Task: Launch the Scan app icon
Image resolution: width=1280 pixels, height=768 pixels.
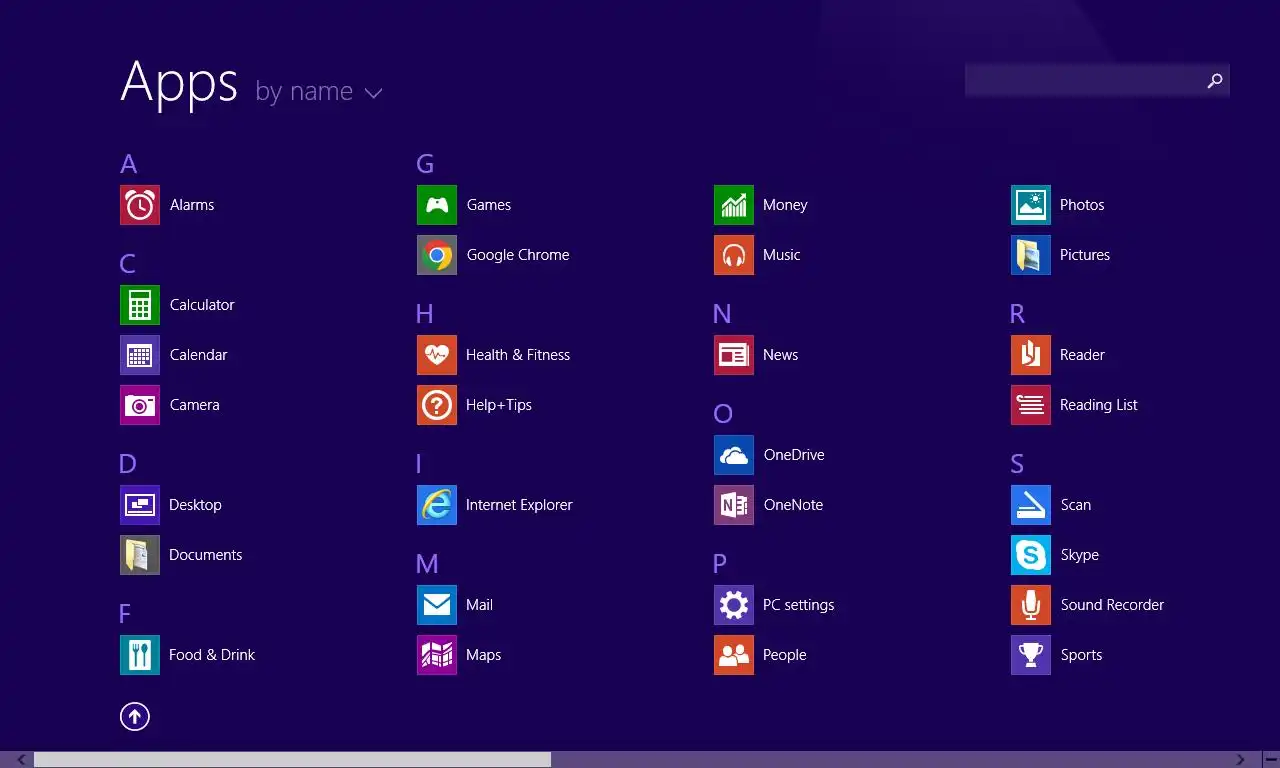Action: coord(1031,505)
